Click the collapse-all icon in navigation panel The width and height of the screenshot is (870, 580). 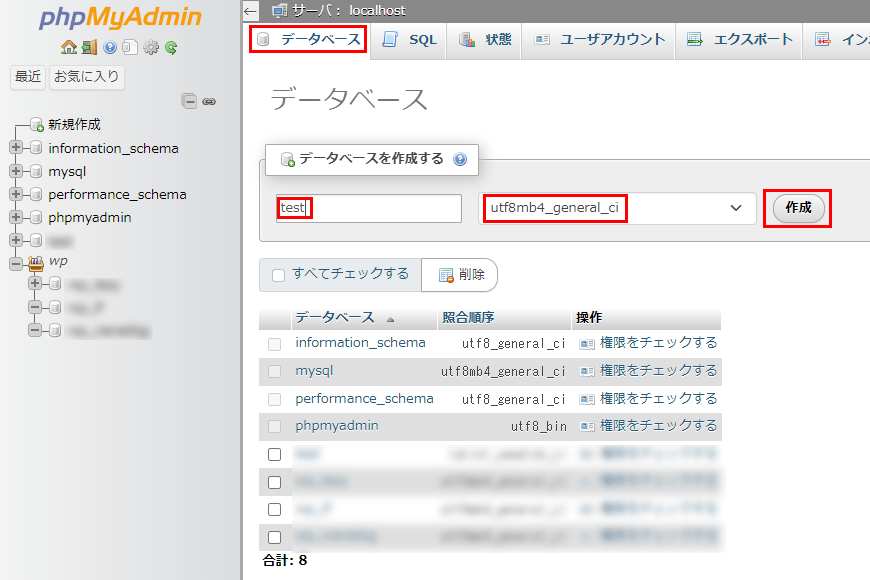coord(189,101)
